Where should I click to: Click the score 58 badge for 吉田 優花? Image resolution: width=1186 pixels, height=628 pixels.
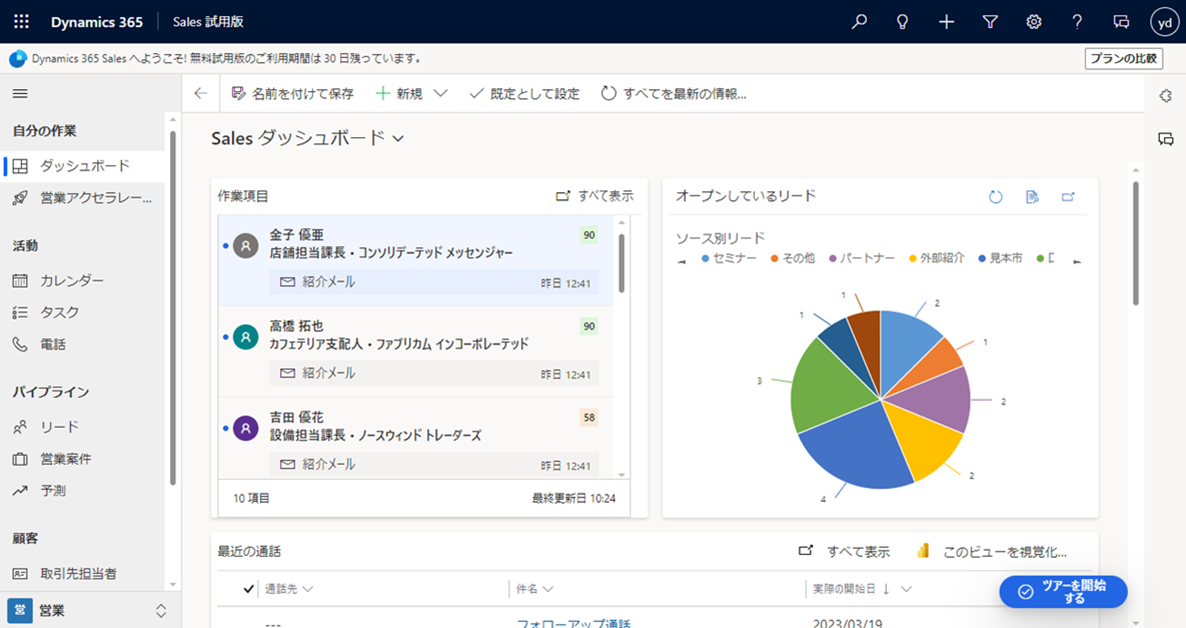[589, 418]
